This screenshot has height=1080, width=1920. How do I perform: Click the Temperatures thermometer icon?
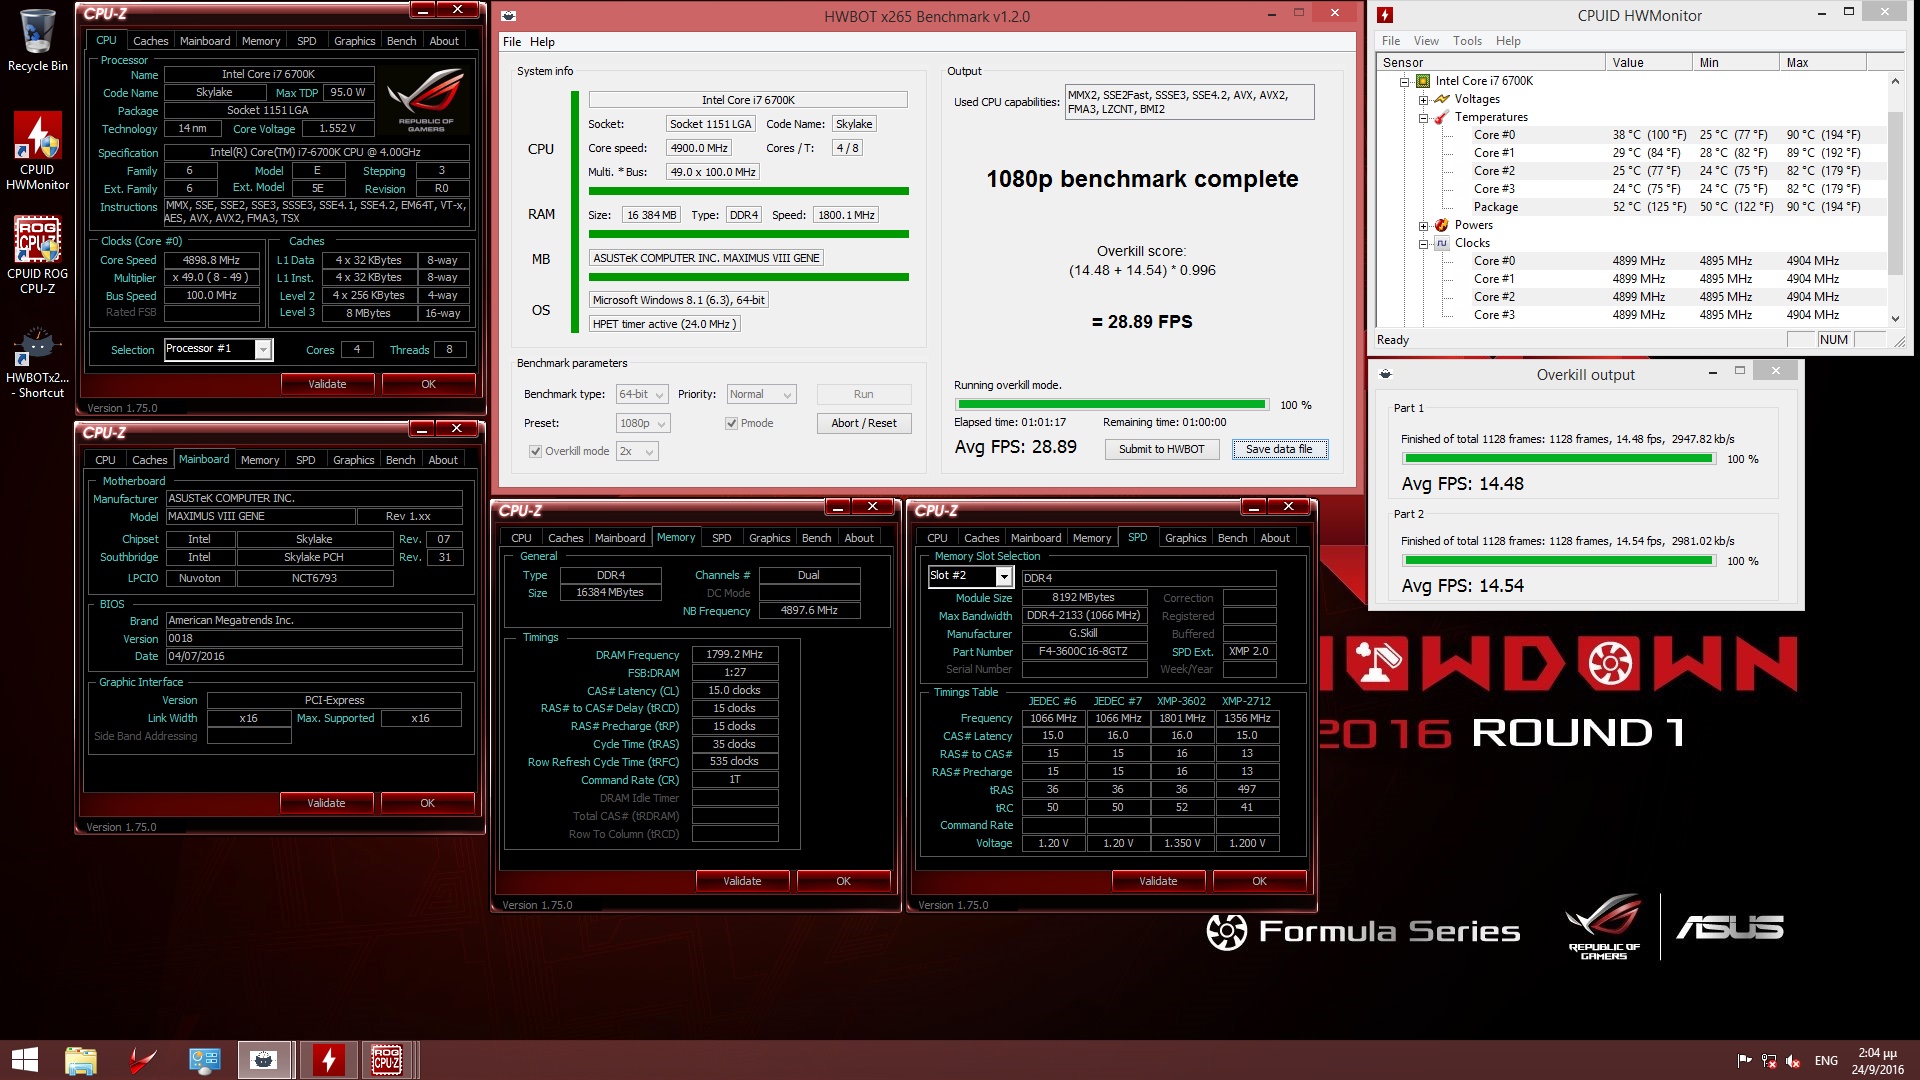point(1441,117)
